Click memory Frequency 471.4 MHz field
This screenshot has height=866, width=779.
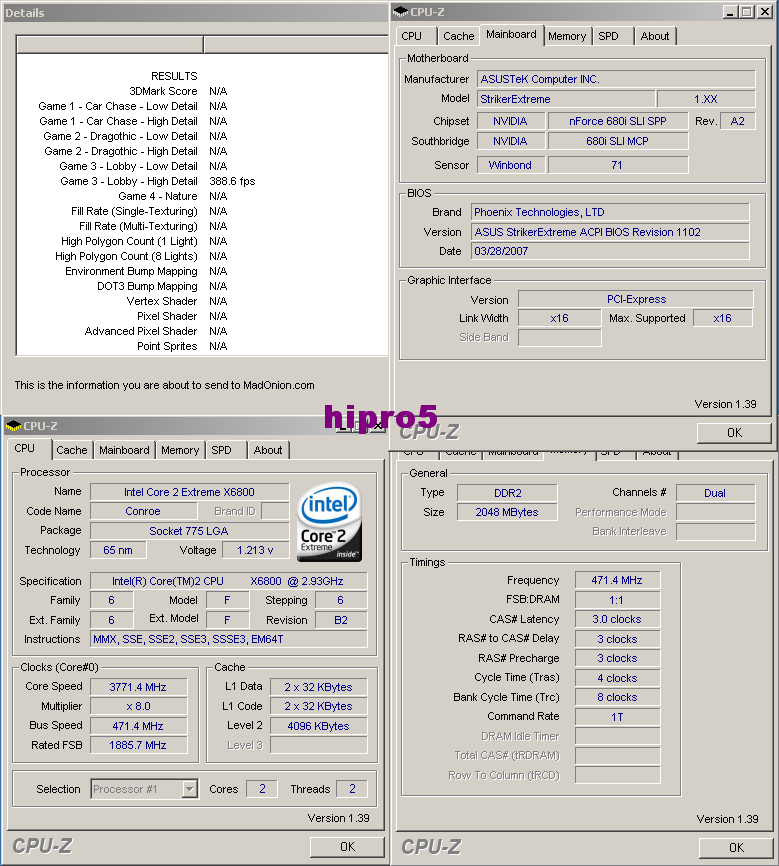(618, 580)
